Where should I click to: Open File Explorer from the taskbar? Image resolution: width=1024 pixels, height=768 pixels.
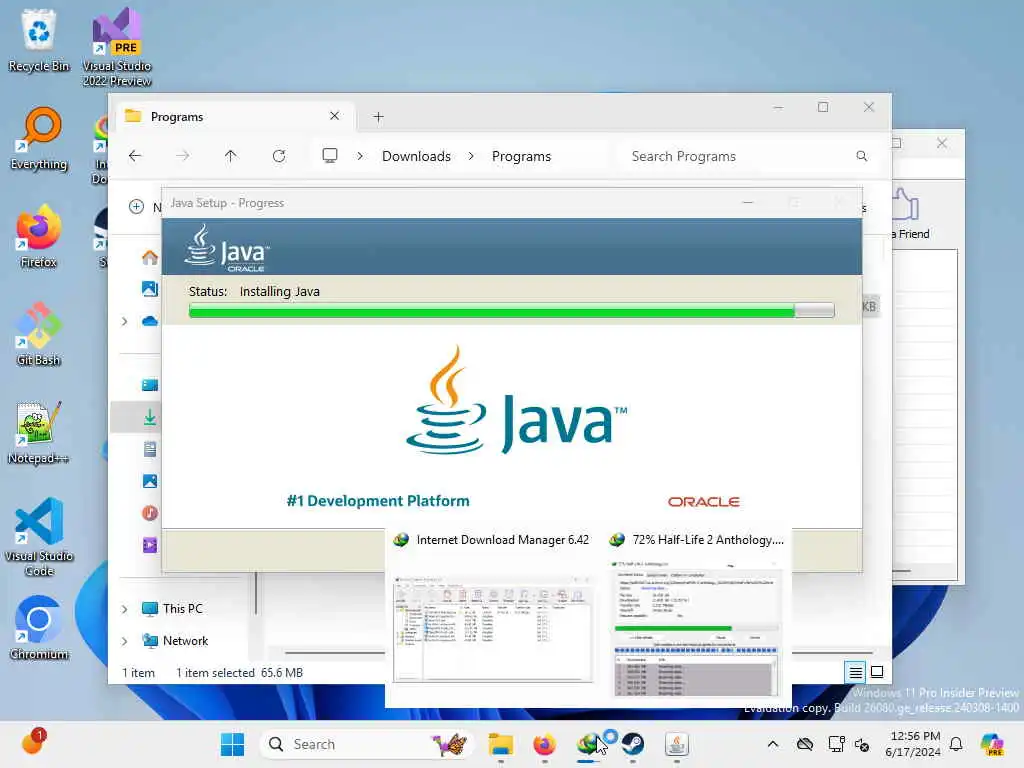(x=501, y=744)
